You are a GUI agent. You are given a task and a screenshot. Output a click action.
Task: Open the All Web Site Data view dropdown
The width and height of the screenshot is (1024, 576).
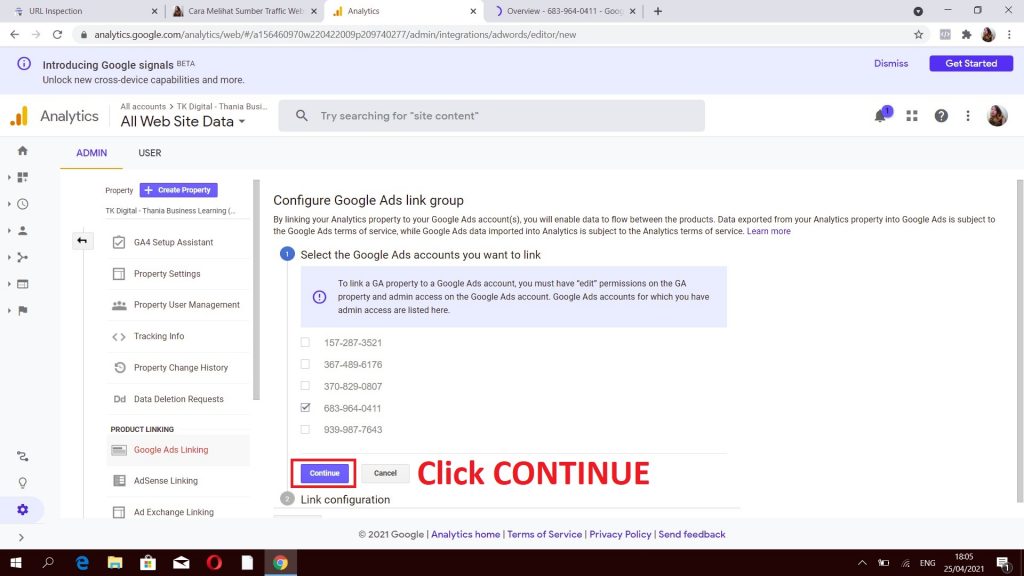coord(183,121)
